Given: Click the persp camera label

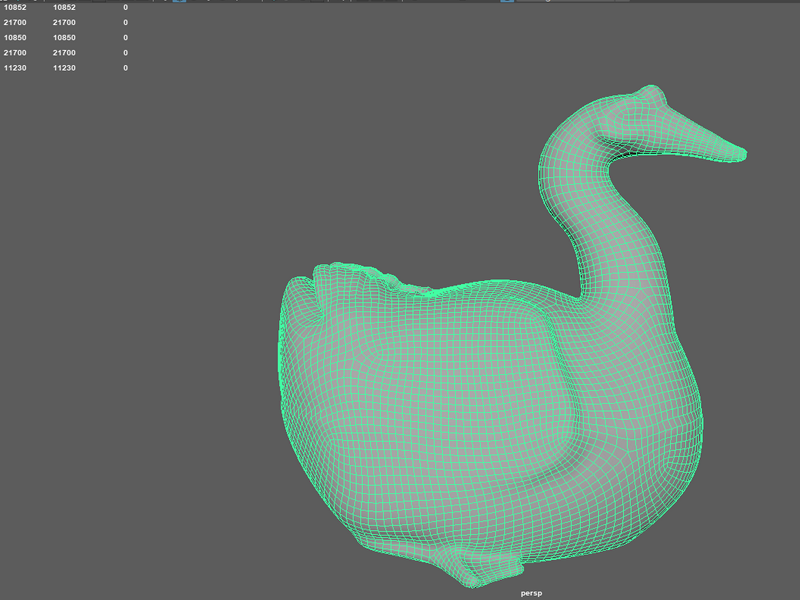Looking at the screenshot, I should (531, 593).
